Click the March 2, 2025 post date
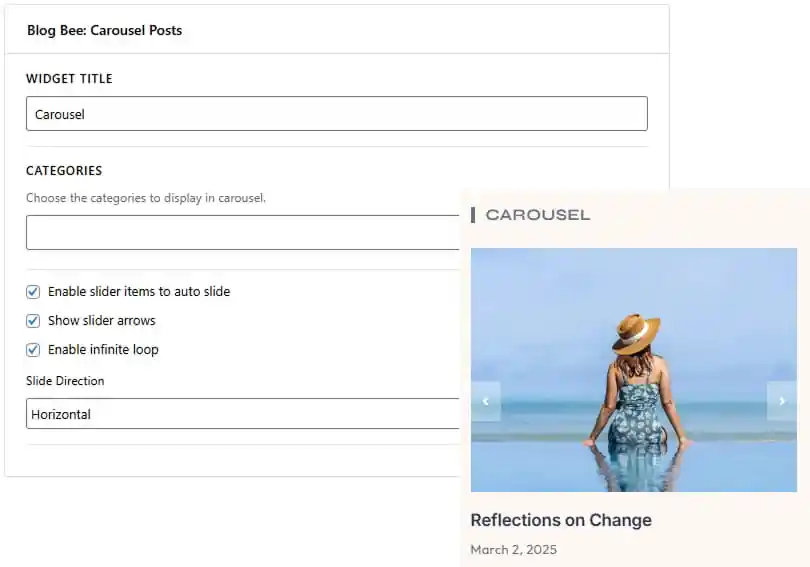 513,549
